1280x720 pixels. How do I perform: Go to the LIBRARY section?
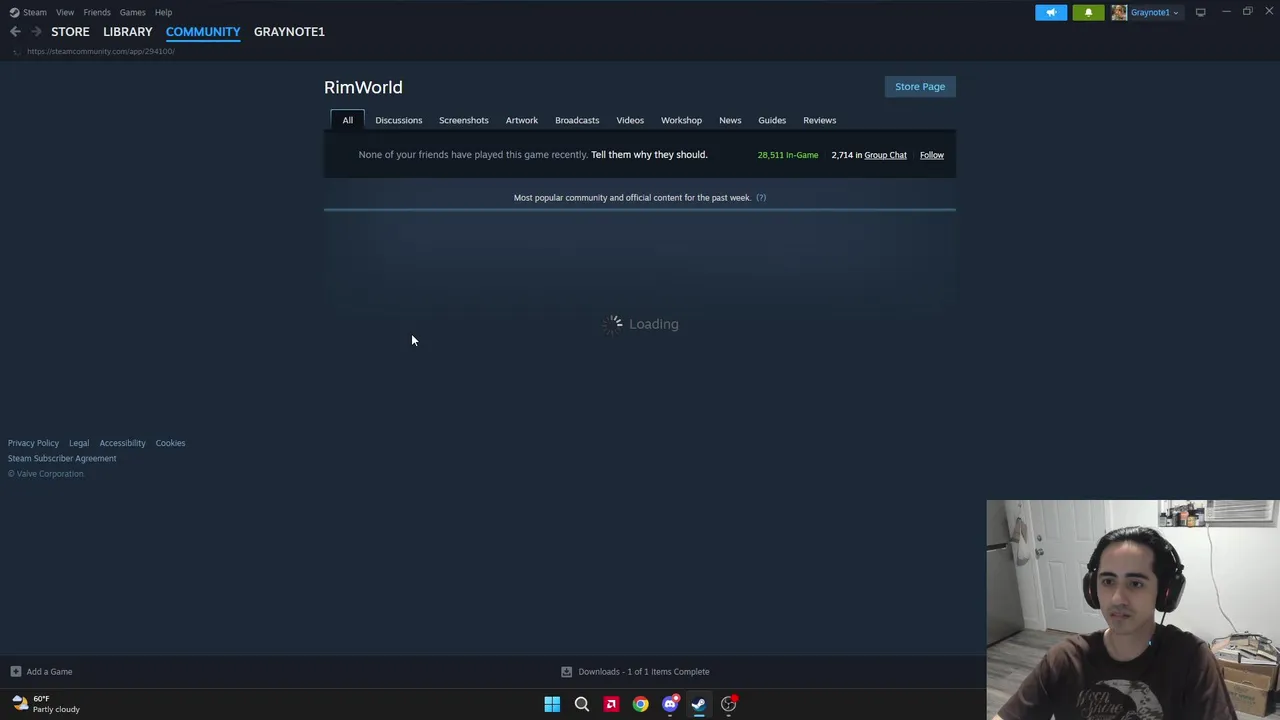(128, 32)
